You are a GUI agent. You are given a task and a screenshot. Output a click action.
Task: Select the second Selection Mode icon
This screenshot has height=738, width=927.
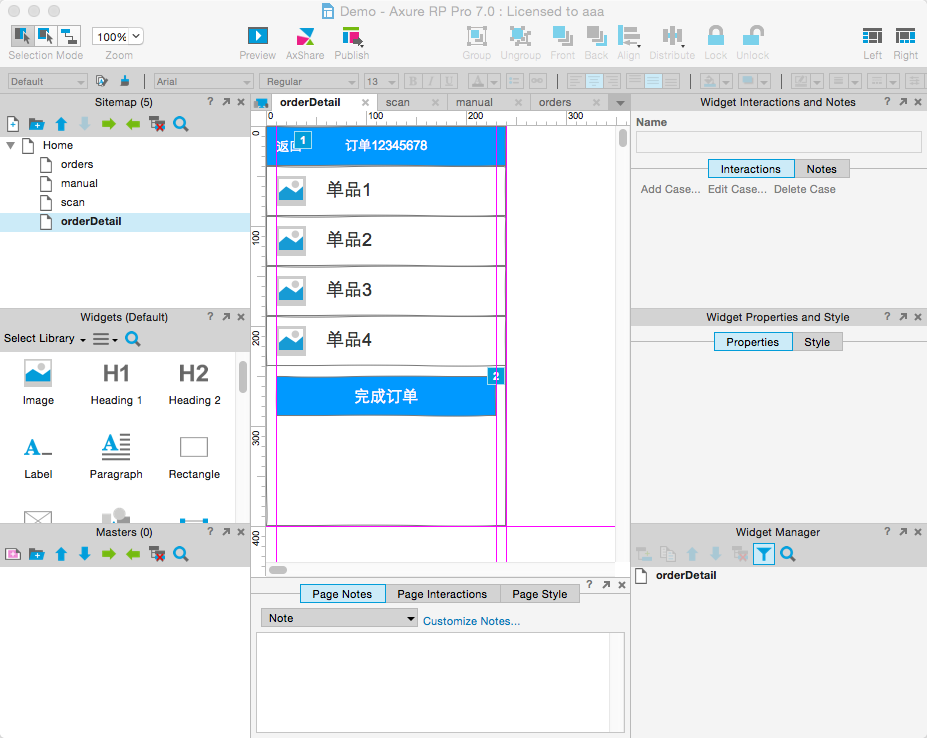point(46,36)
